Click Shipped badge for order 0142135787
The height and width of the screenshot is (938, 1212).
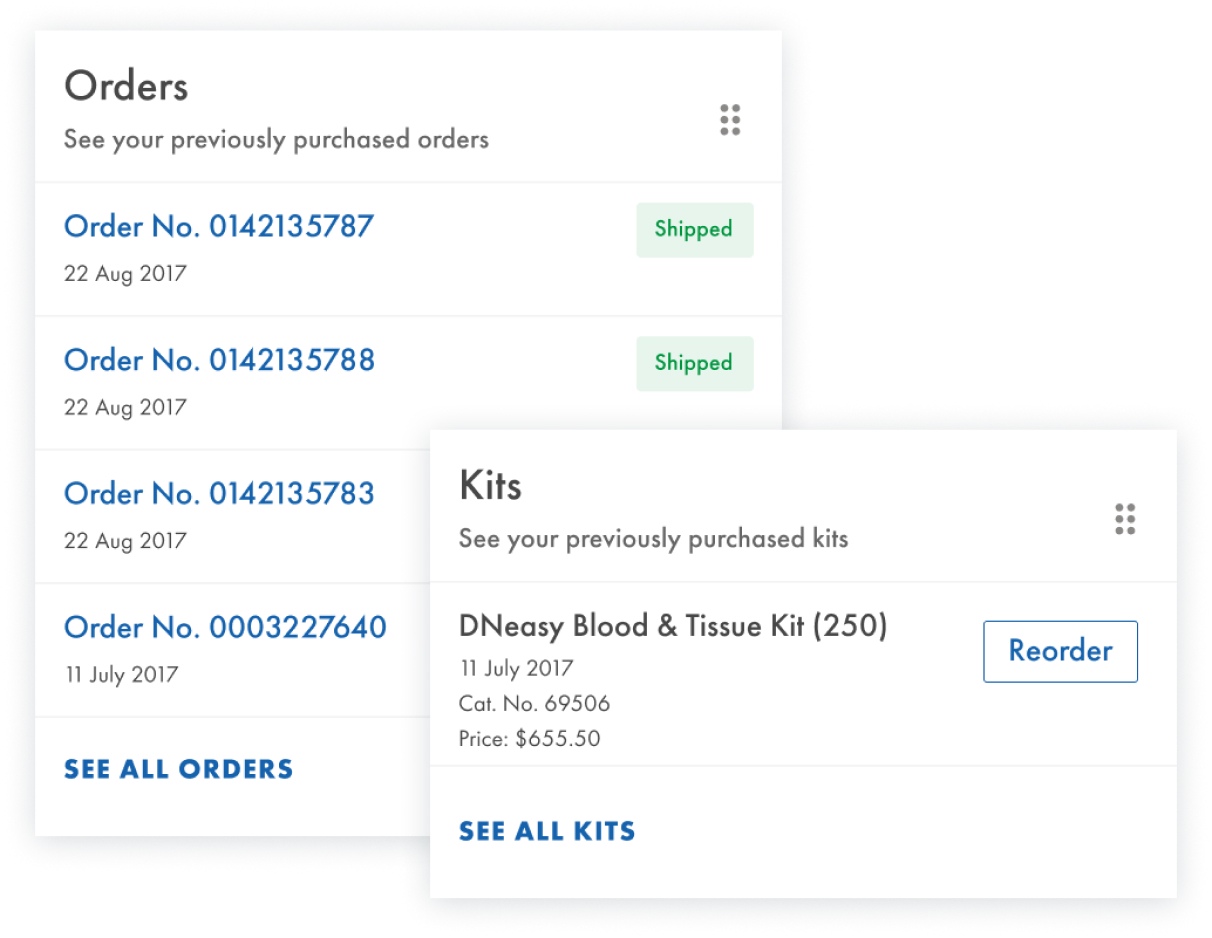pyautogui.click(x=694, y=230)
